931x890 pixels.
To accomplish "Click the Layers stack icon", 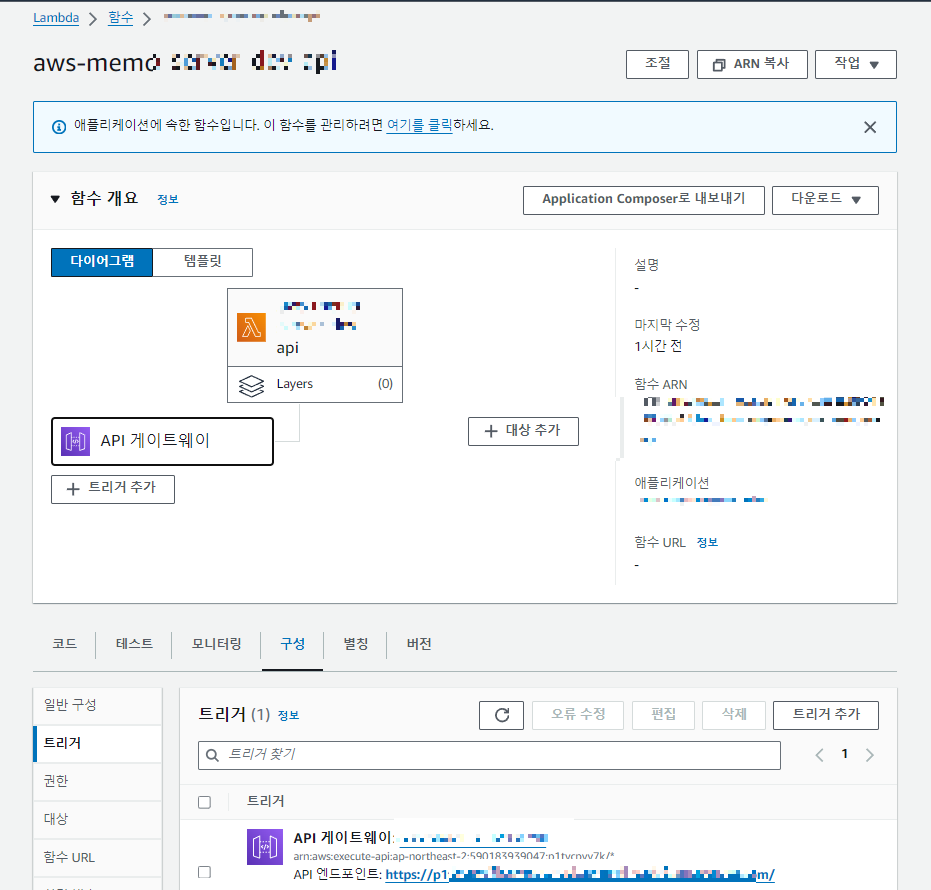I will [x=251, y=385].
